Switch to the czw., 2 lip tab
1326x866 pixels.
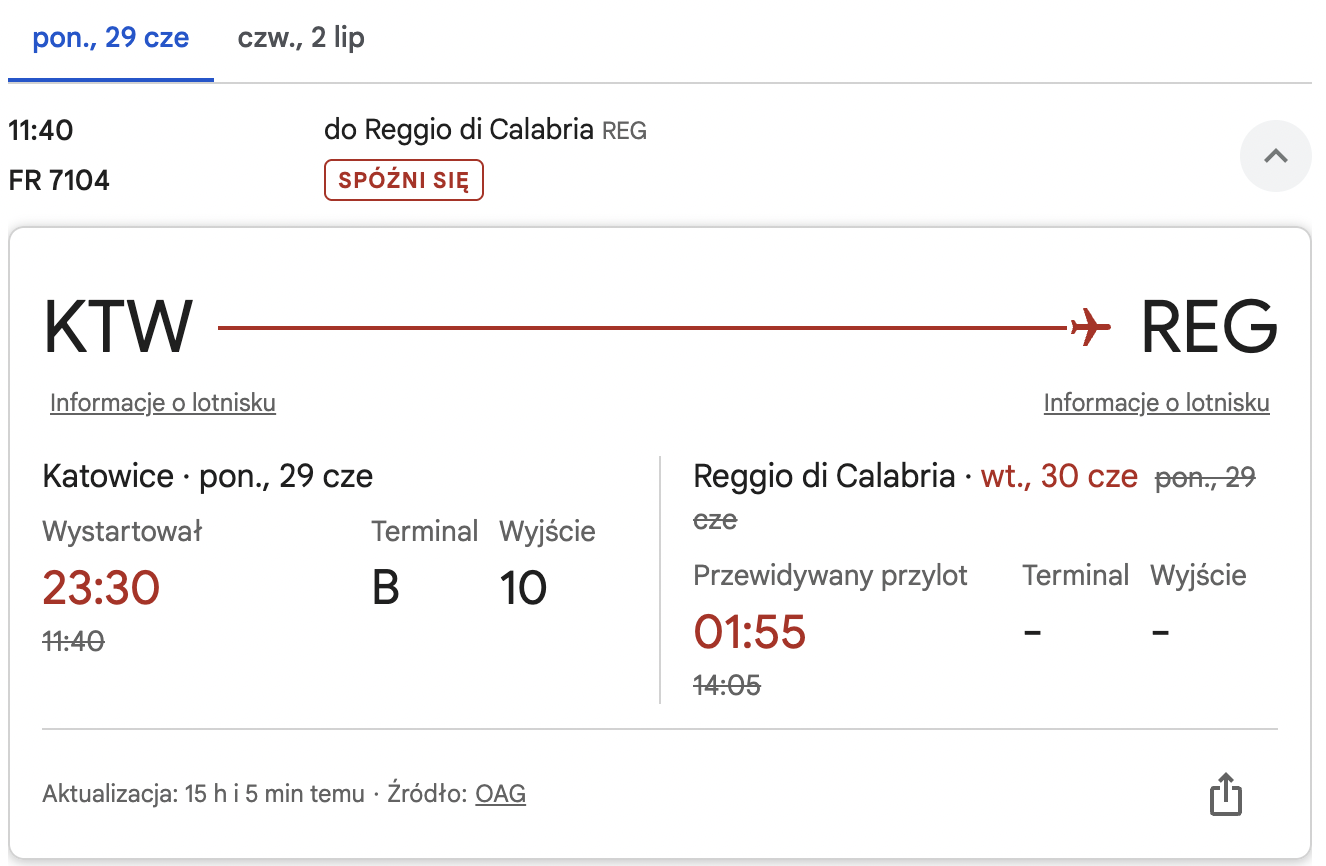tap(301, 39)
